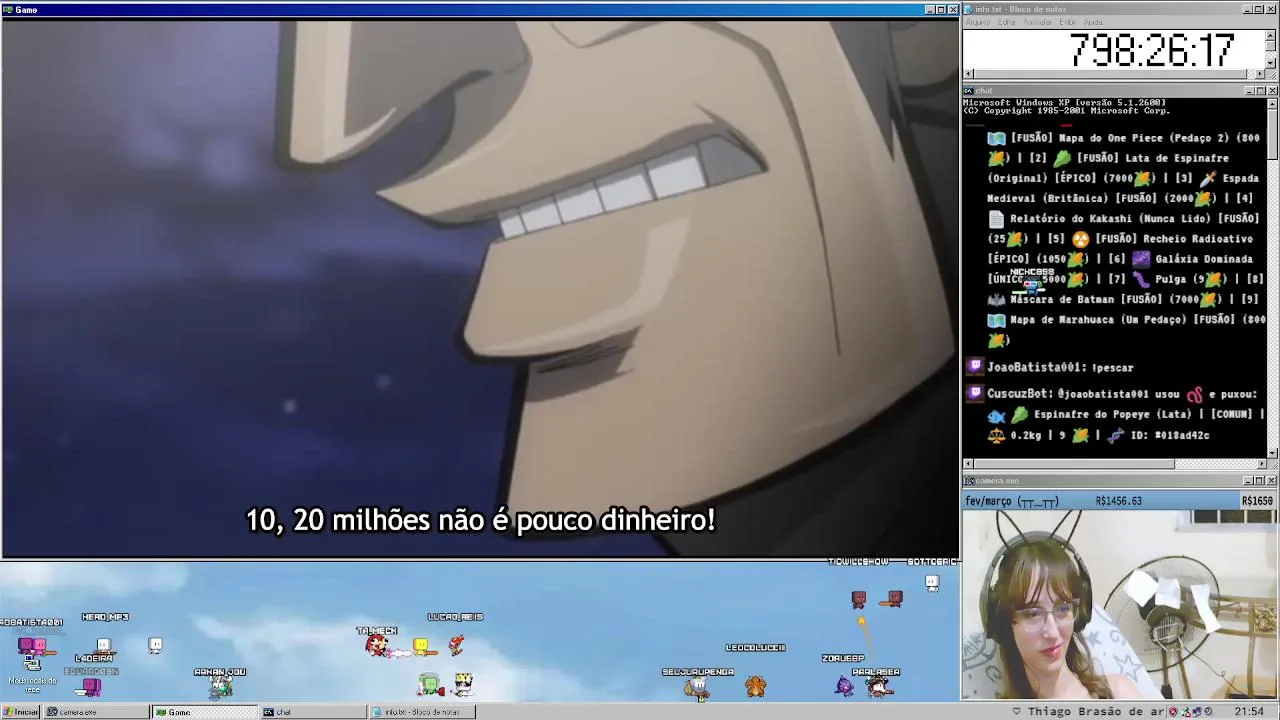
Task: Open the Ajuda menu in Notepad
Action: coord(1093,22)
